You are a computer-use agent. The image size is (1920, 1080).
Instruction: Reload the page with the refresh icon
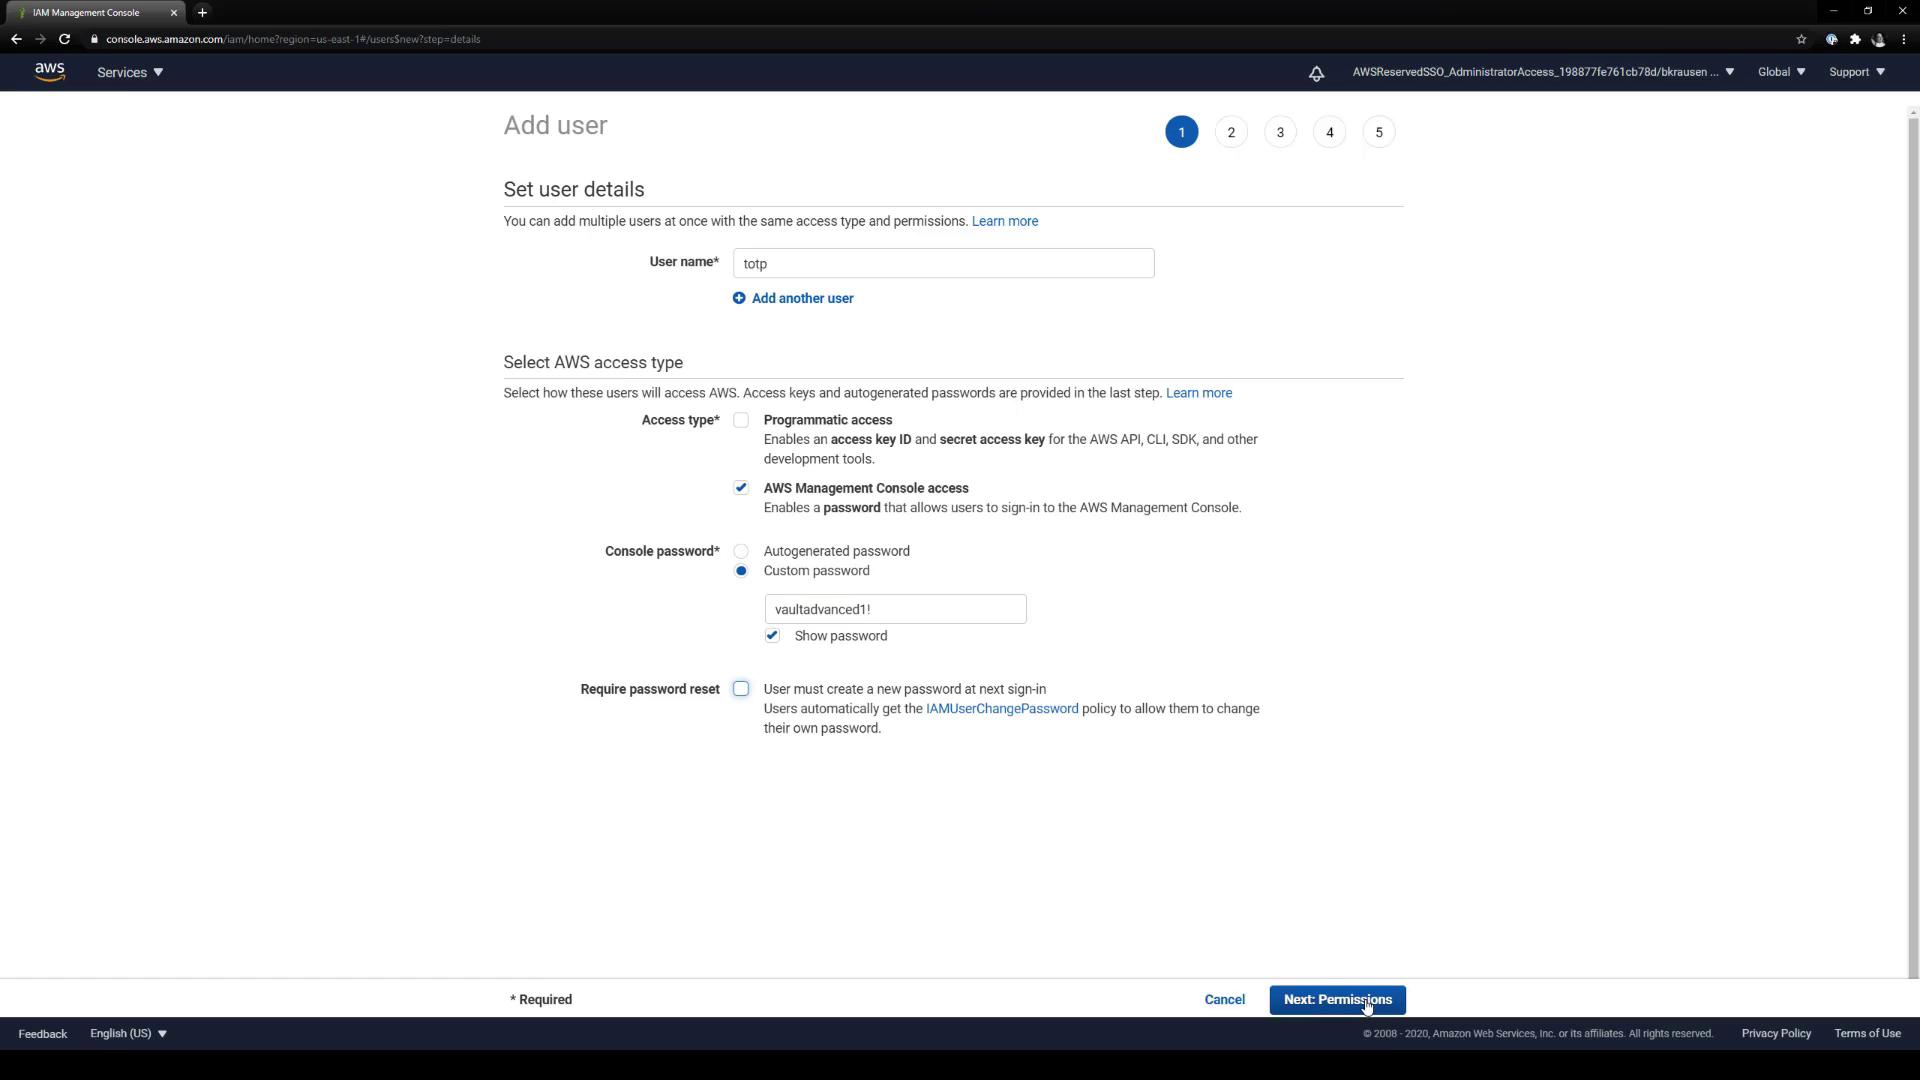tap(64, 39)
